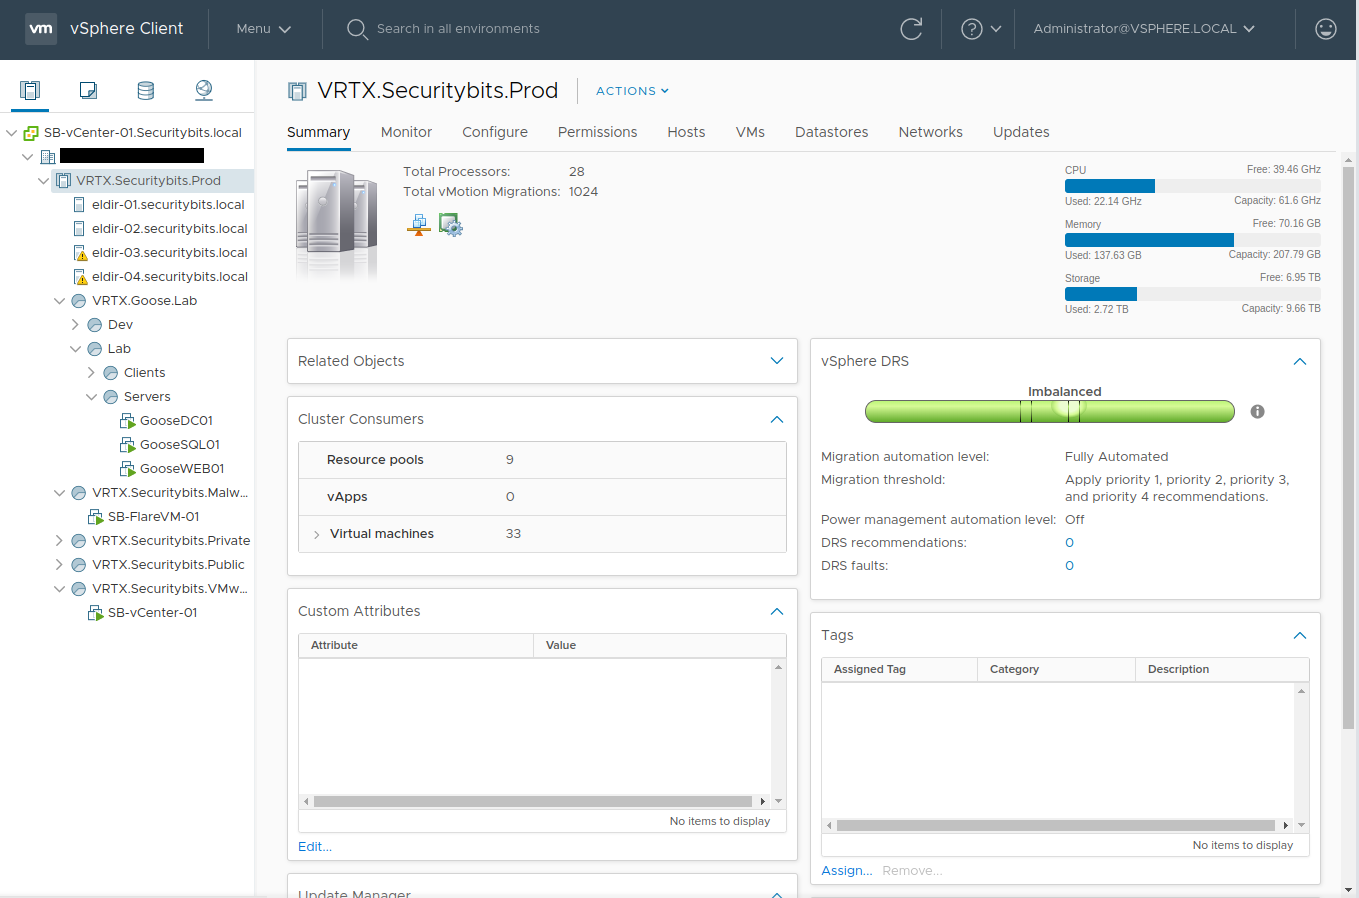This screenshot has height=898, width=1359.
Task: Switch to VMs and Templates inventory view
Action: point(88,91)
